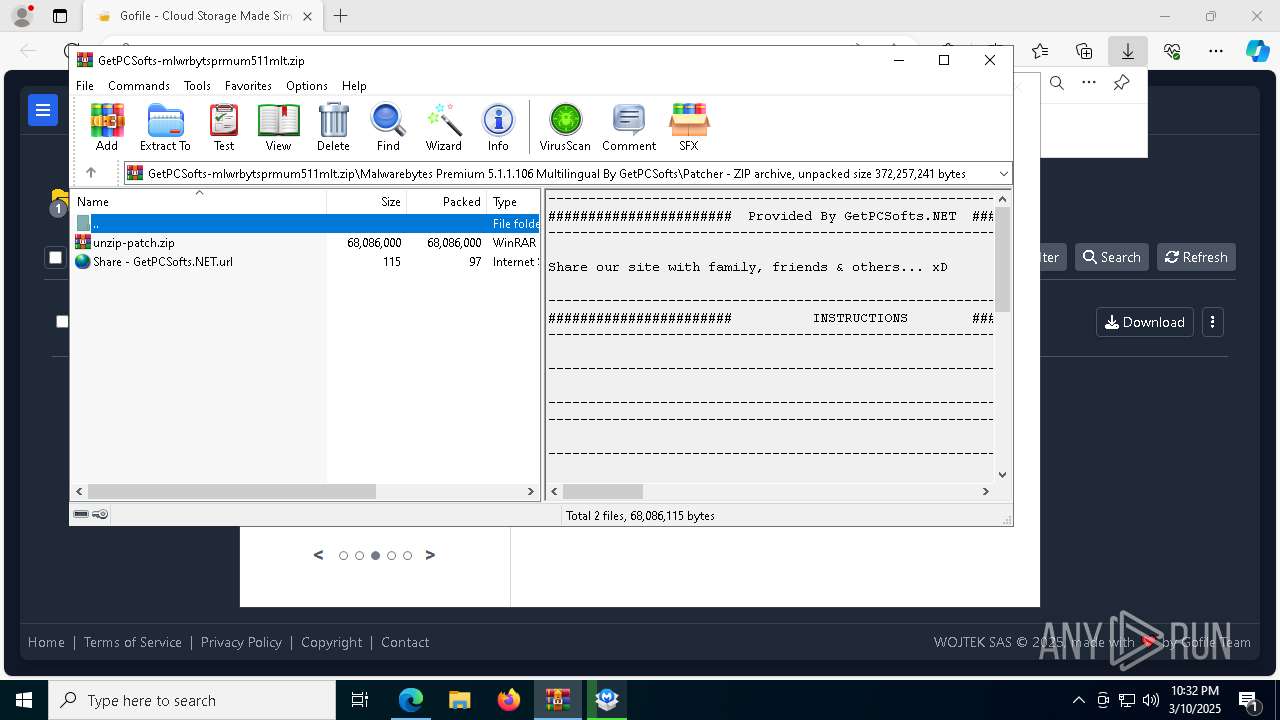Open the View toolbar icon
Image resolution: width=1280 pixels, height=720 pixels.
tap(278, 127)
